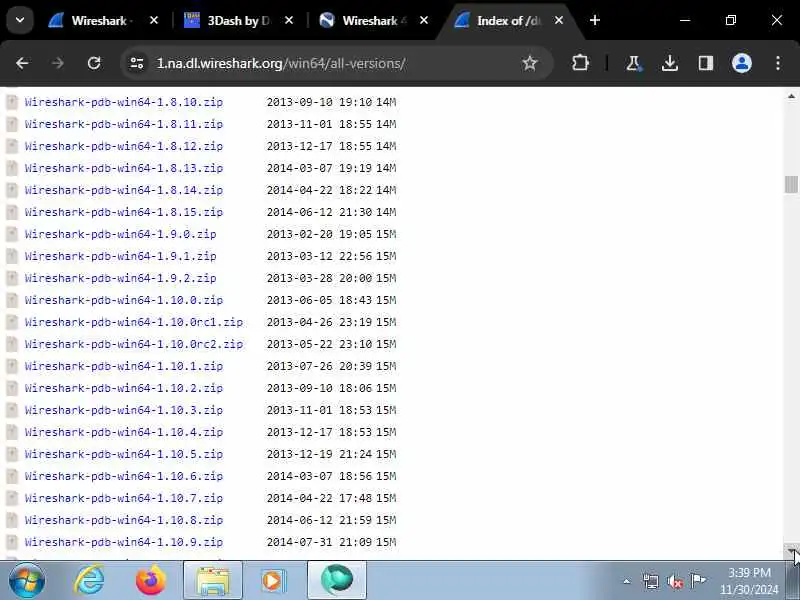800x600 pixels.
Task: Download Wireshark-pdb-win64-1.8.15.zip
Action: tap(124, 212)
